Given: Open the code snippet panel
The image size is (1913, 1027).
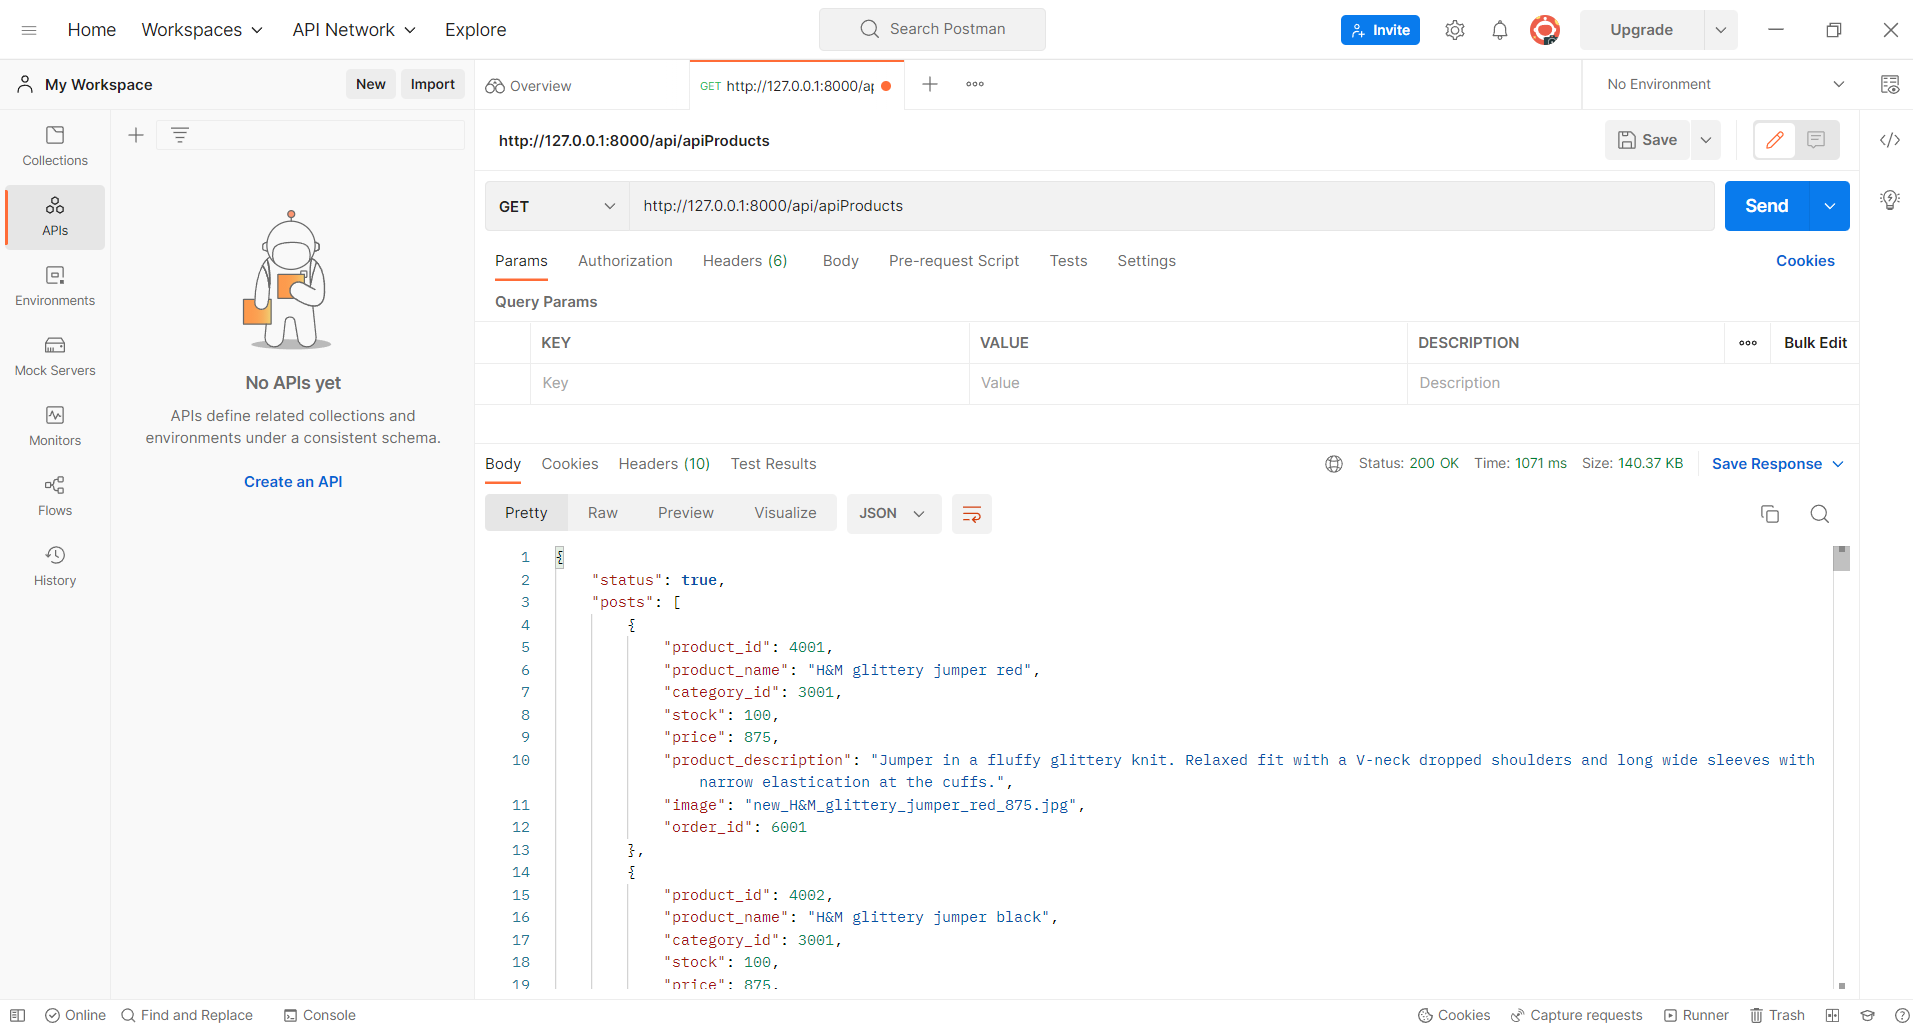Looking at the screenshot, I should pos(1890,140).
